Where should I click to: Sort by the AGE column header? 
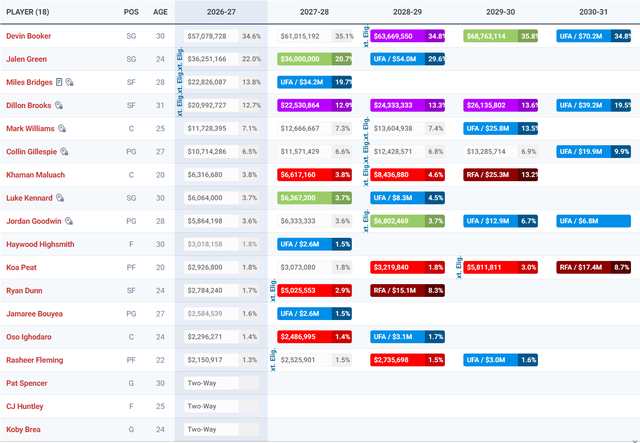click(x=160, y=12)
